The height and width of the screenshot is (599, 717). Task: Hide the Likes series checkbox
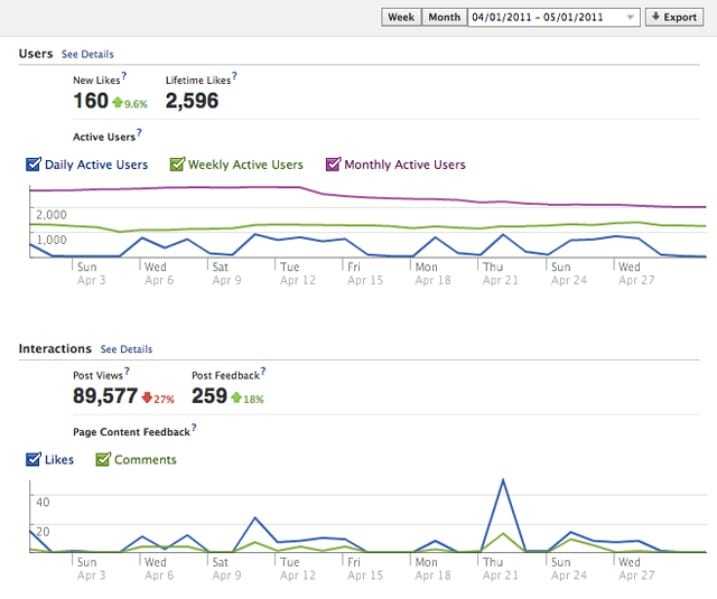pos(33,460)
